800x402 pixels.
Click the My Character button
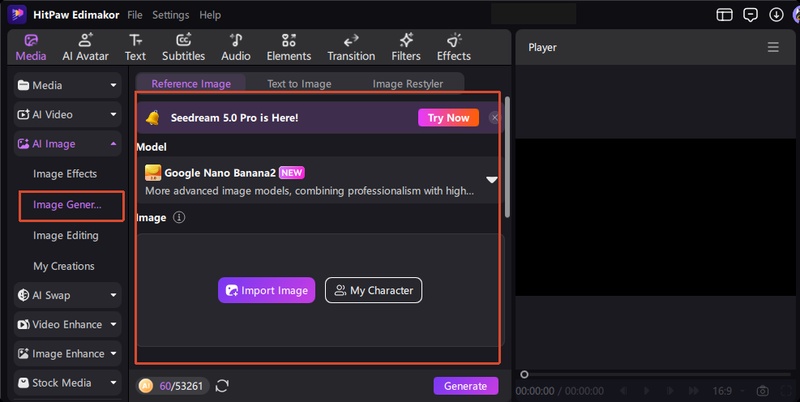[373, 290]
